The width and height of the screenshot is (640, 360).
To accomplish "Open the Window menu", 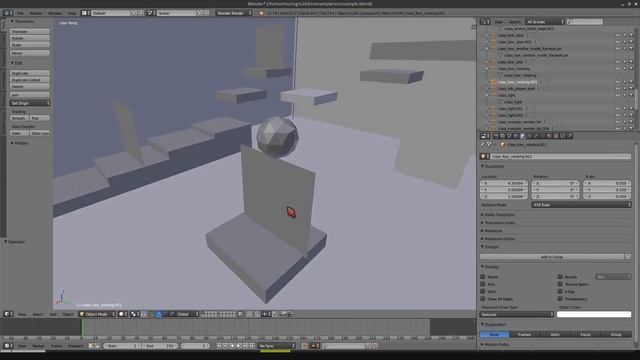I will point(55,13).
